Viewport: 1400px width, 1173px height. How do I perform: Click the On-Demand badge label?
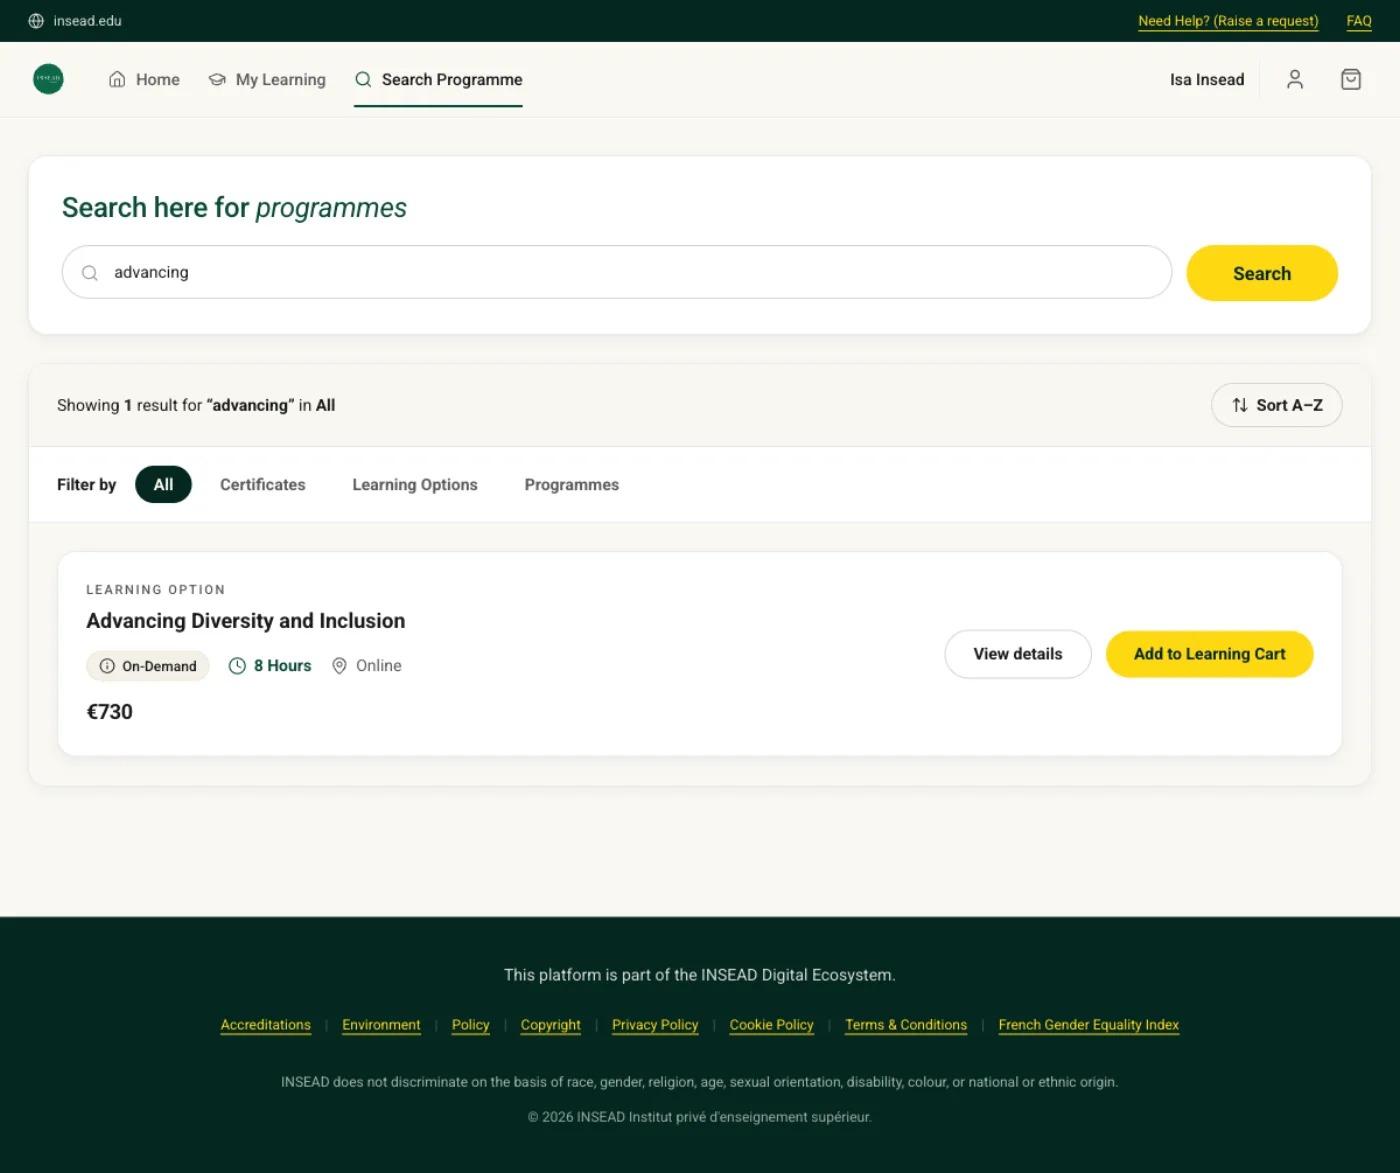159,666
